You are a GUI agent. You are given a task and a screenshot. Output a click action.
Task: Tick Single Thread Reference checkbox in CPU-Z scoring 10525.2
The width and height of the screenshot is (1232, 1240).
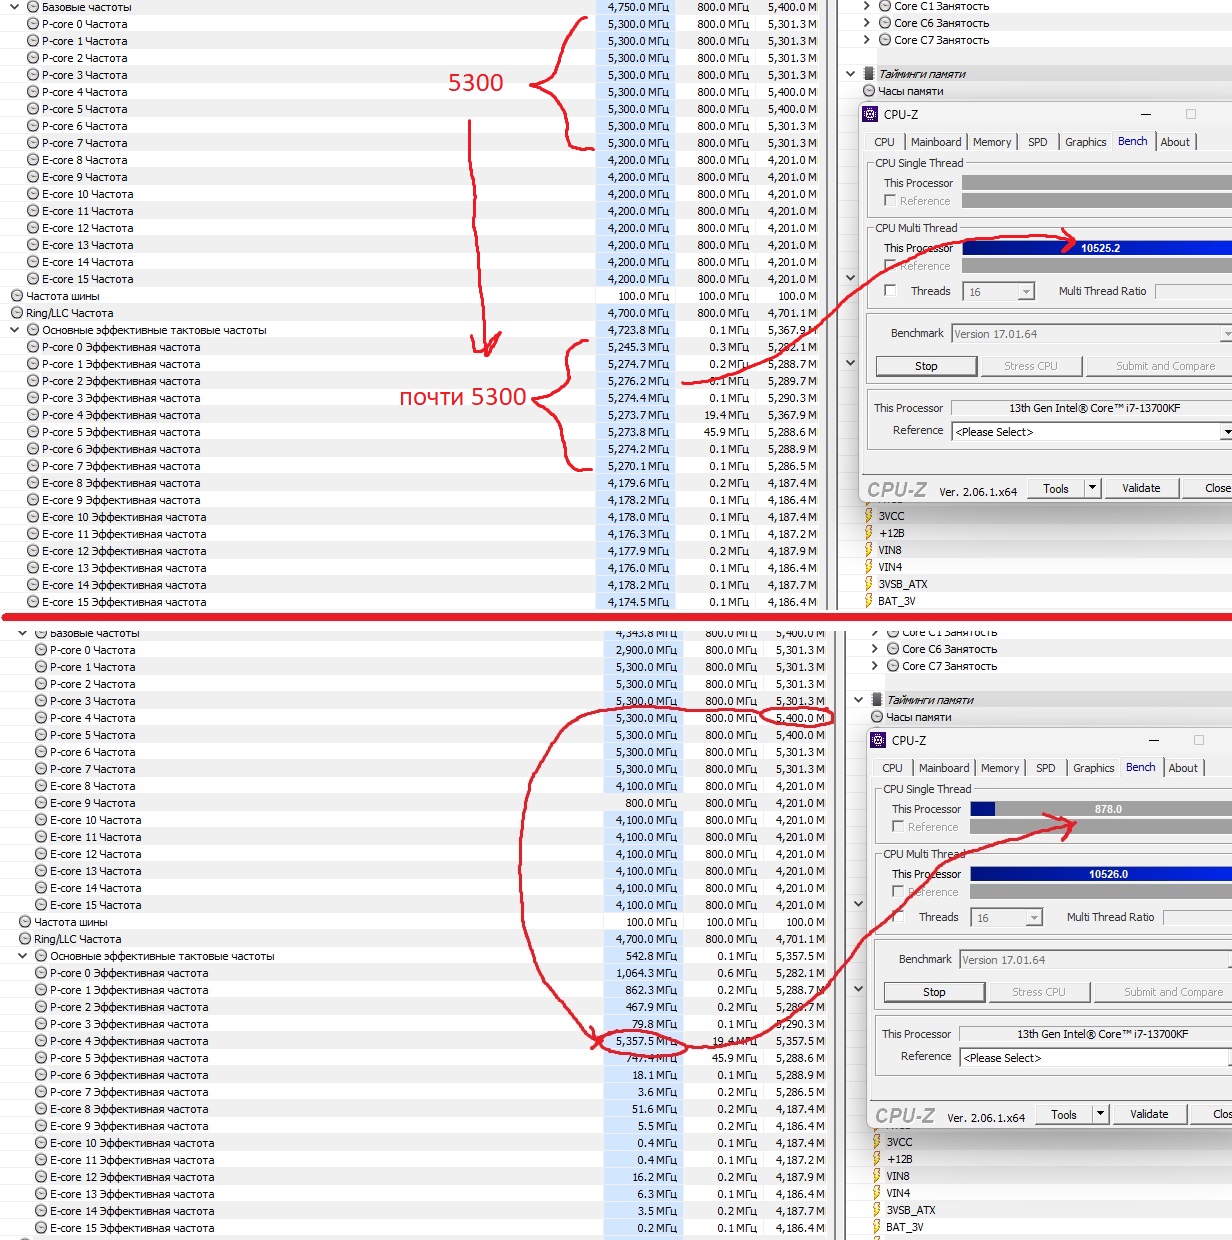pyautogui.click(x=890, y=200)
